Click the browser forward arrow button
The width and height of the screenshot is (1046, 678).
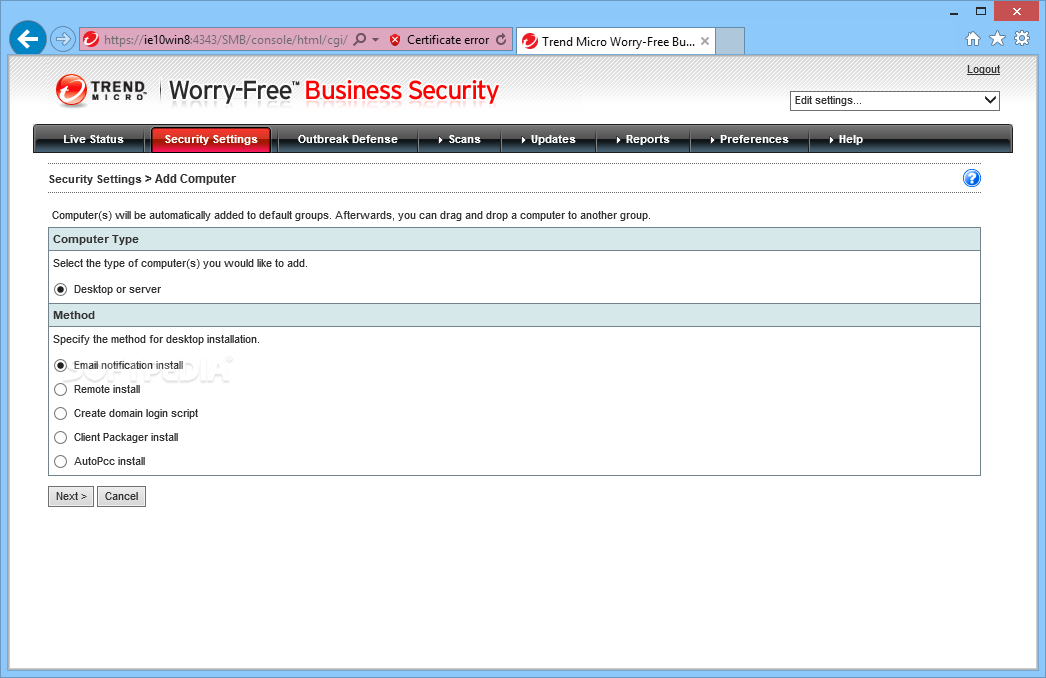[x=63, y=39]
